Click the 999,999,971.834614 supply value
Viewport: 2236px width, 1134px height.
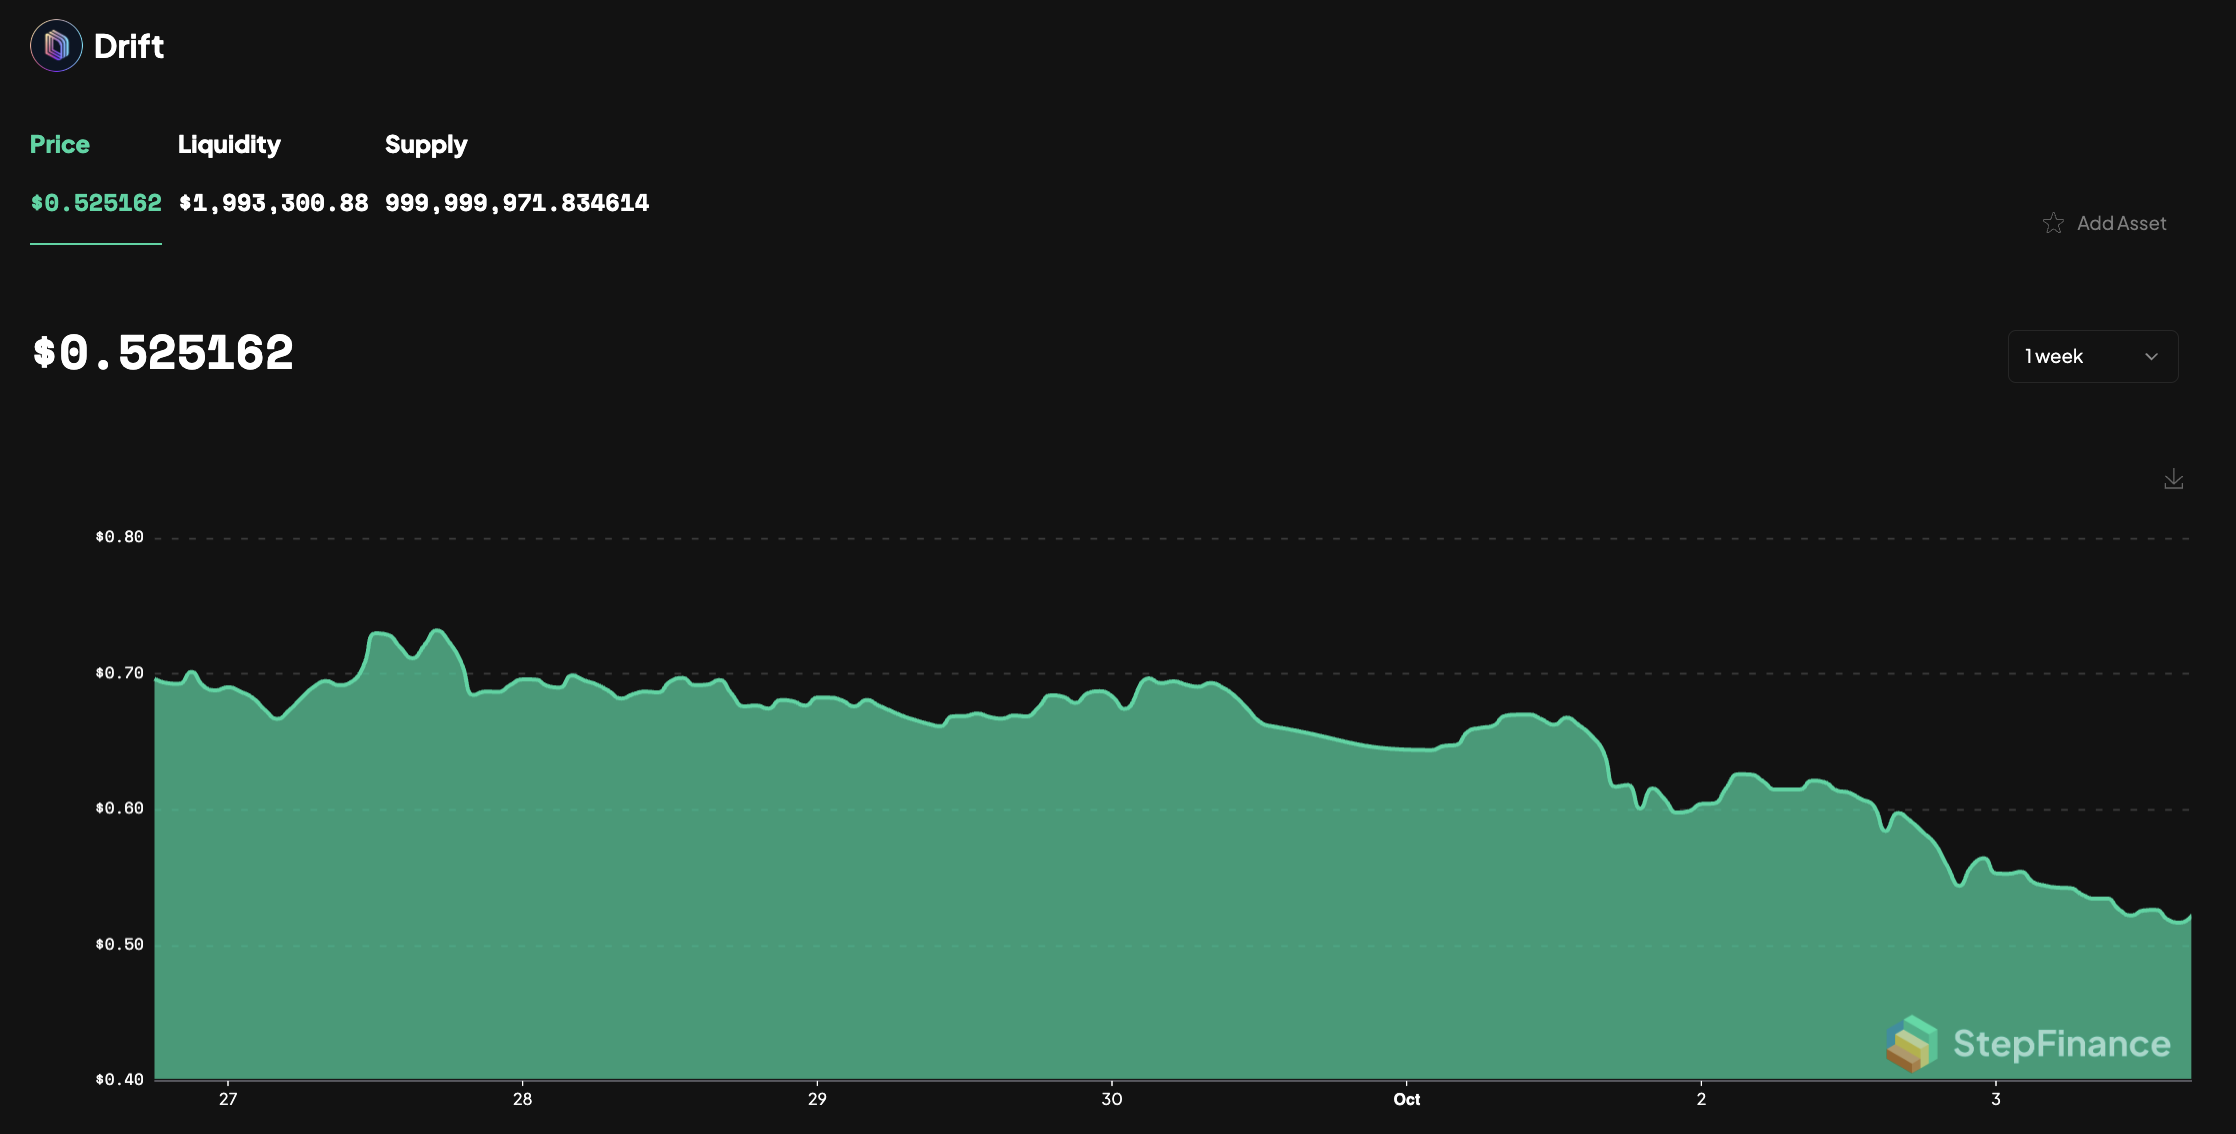click(517, 203)
